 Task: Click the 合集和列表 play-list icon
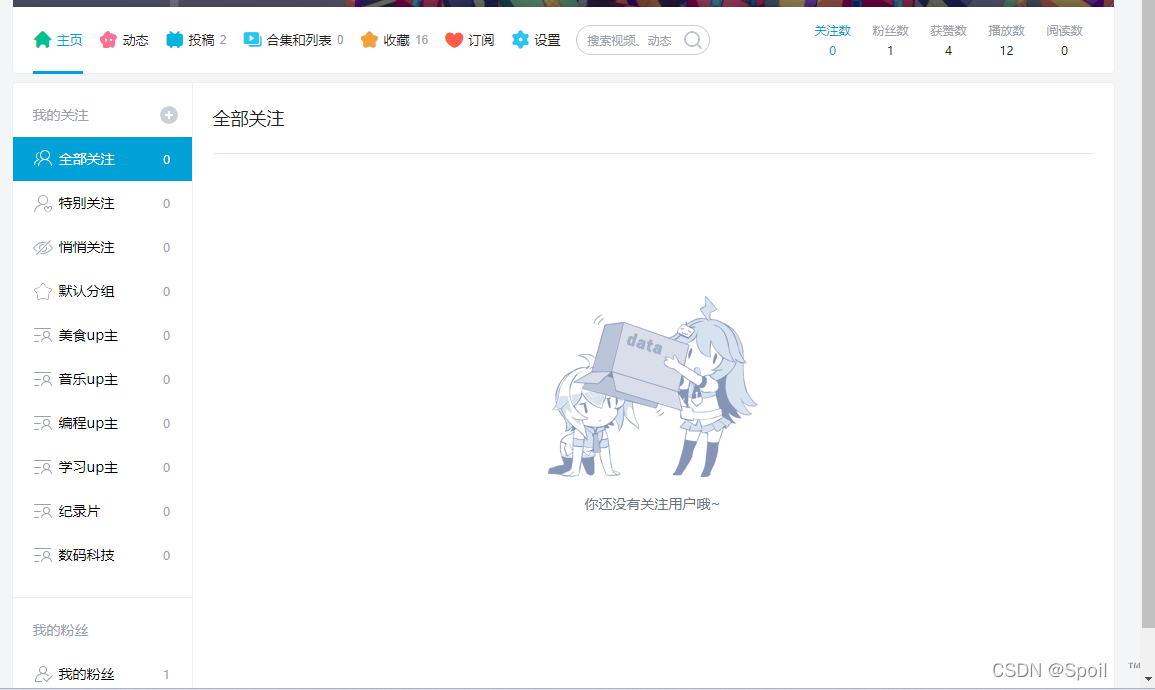coord(253,40)
